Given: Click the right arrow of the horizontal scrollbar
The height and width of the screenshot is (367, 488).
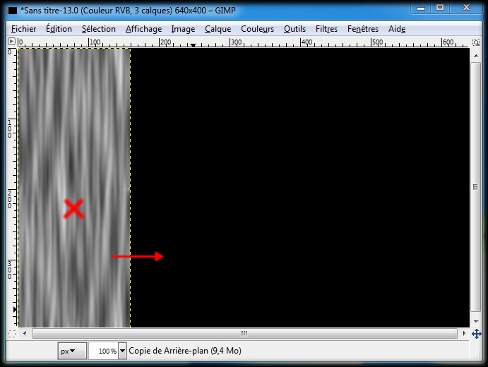Looking at the screenshot, I should pyautogui.click(x=464, y=333).
